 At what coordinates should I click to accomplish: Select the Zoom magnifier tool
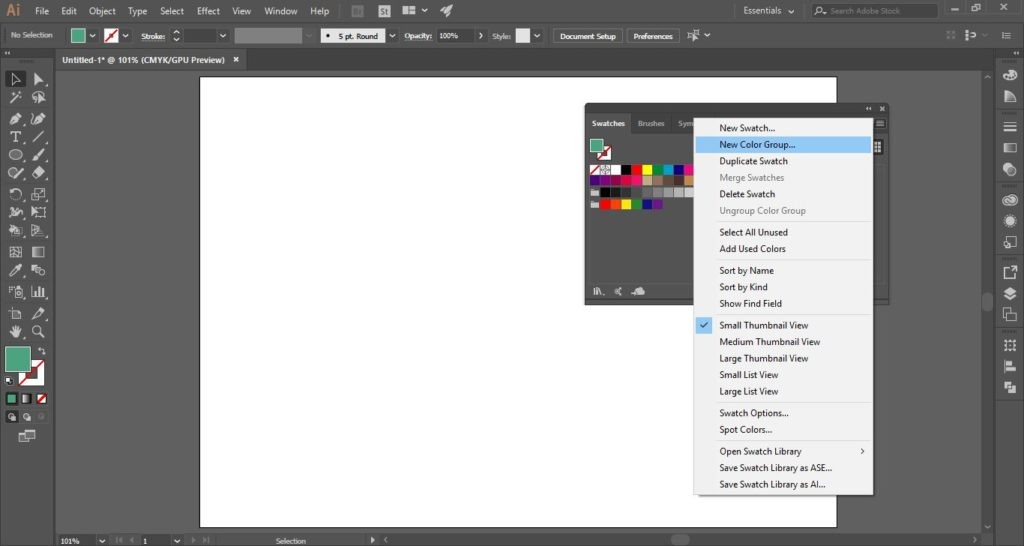point(39,332)
